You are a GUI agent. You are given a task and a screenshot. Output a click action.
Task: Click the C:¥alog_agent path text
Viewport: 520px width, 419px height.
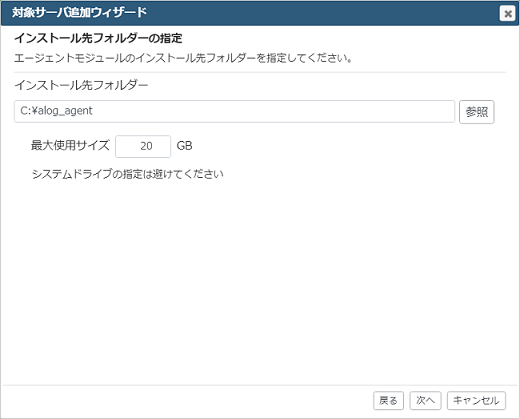tap(56, 111)
